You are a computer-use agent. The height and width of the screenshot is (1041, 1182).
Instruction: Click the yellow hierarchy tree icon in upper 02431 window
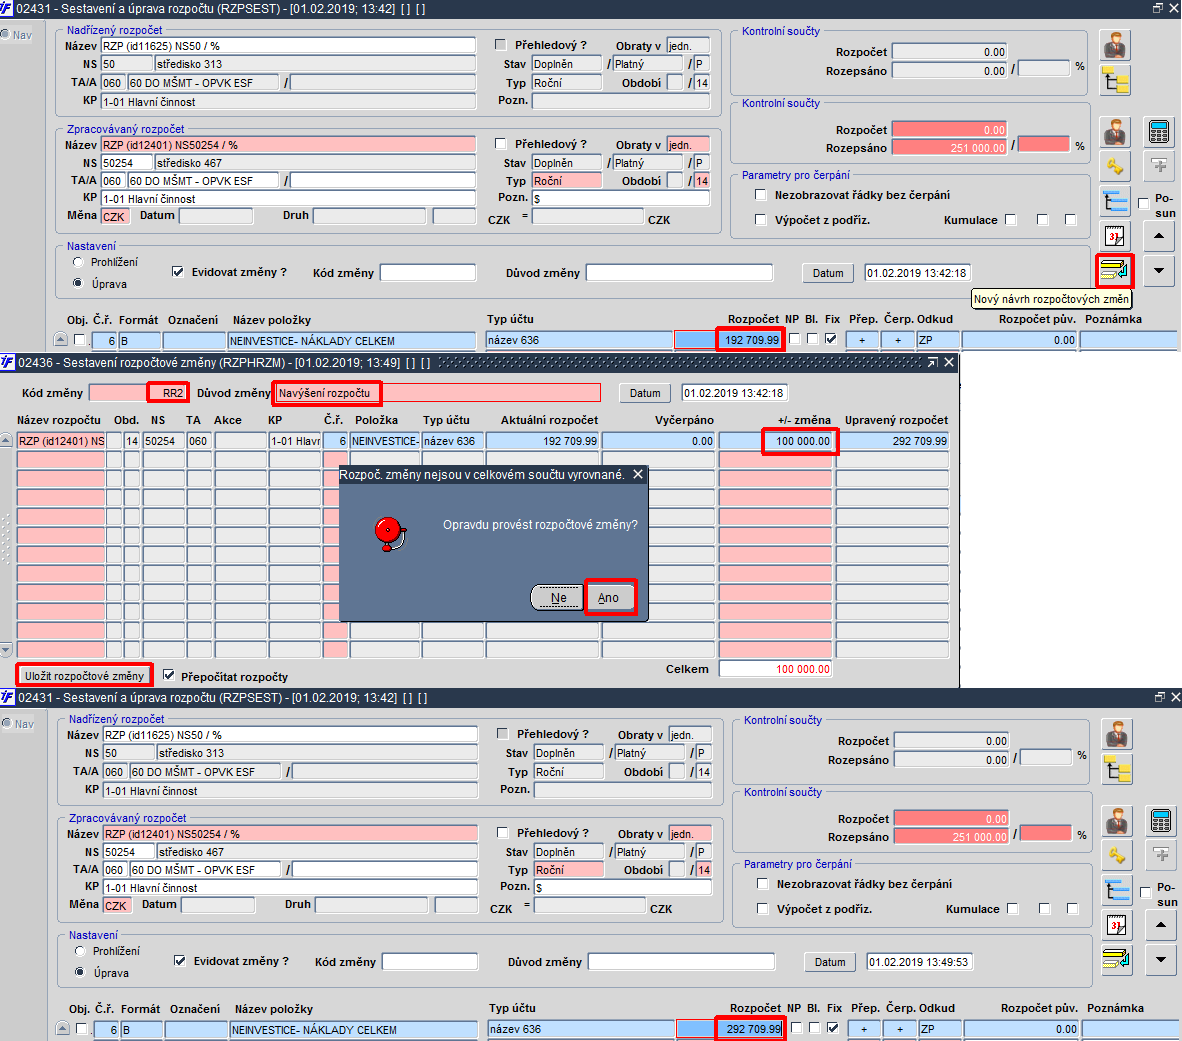[x=1114, y=80]
